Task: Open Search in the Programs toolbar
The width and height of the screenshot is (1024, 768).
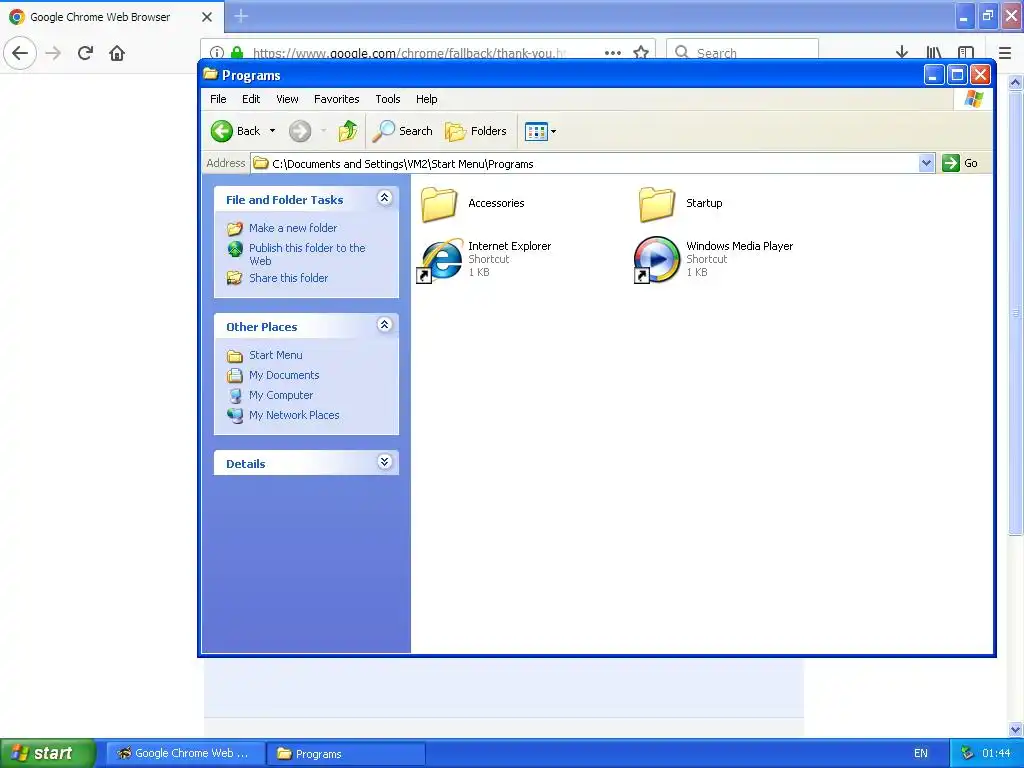Action: [x=402, y=131]
